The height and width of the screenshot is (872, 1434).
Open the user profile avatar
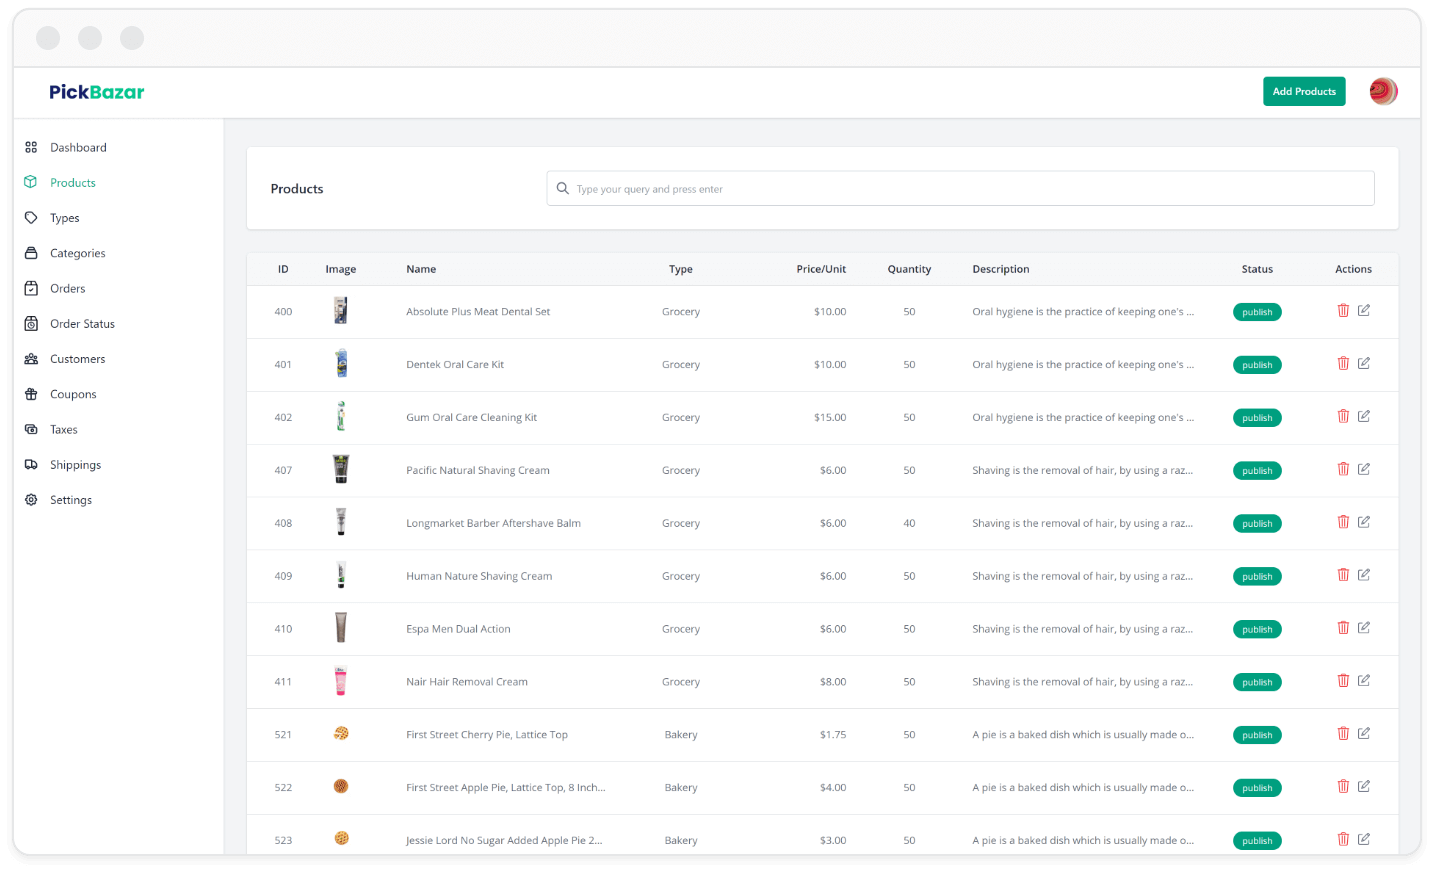coord(1383,92)
